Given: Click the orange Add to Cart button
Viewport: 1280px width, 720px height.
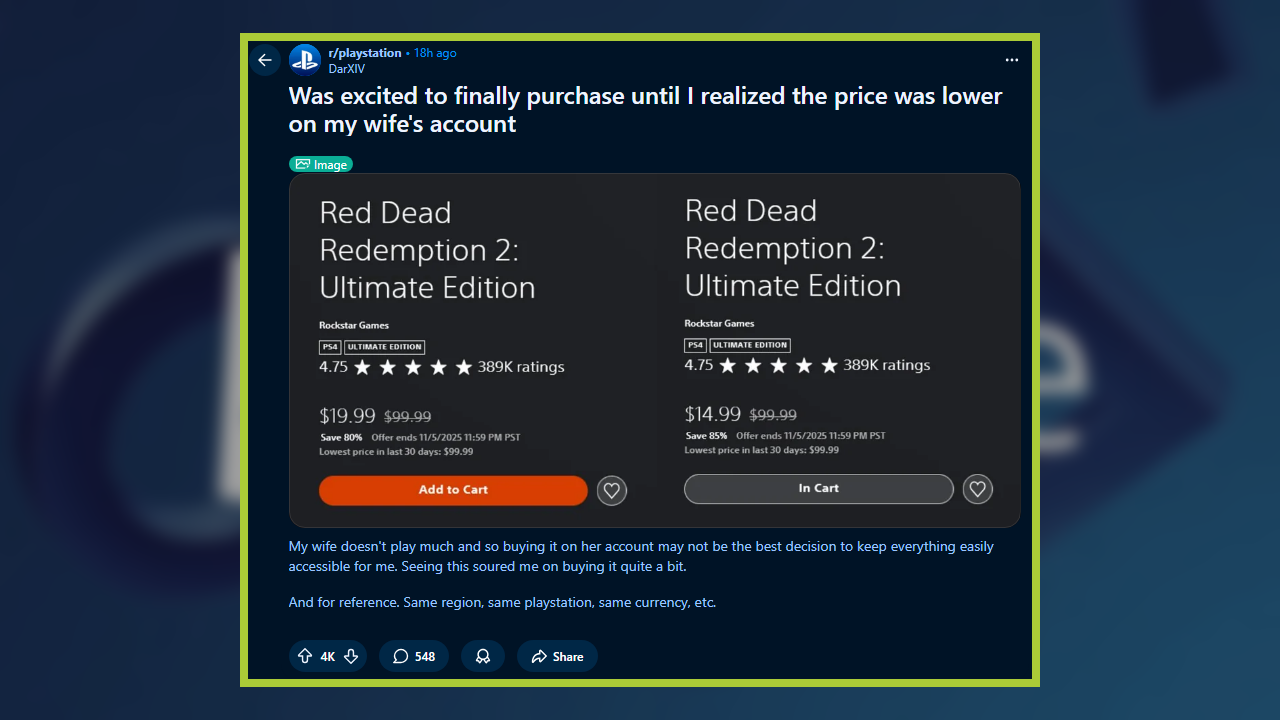Looking at the screenshot, I should coord(453,490).
